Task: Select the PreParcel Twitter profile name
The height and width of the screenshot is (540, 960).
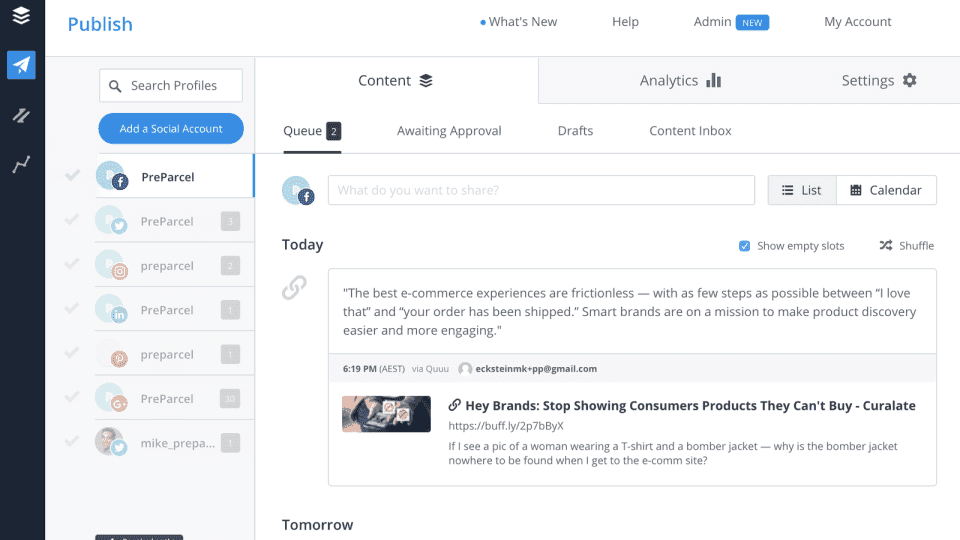Action: [x=167, y=222]
